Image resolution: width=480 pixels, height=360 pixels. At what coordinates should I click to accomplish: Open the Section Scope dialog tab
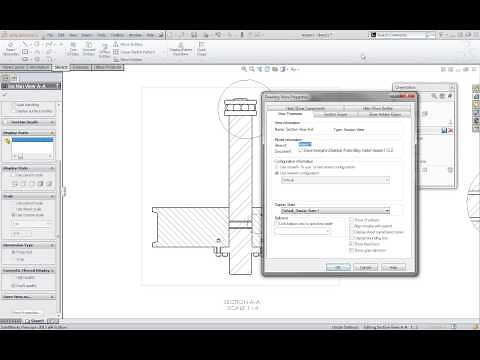point(335,115)
